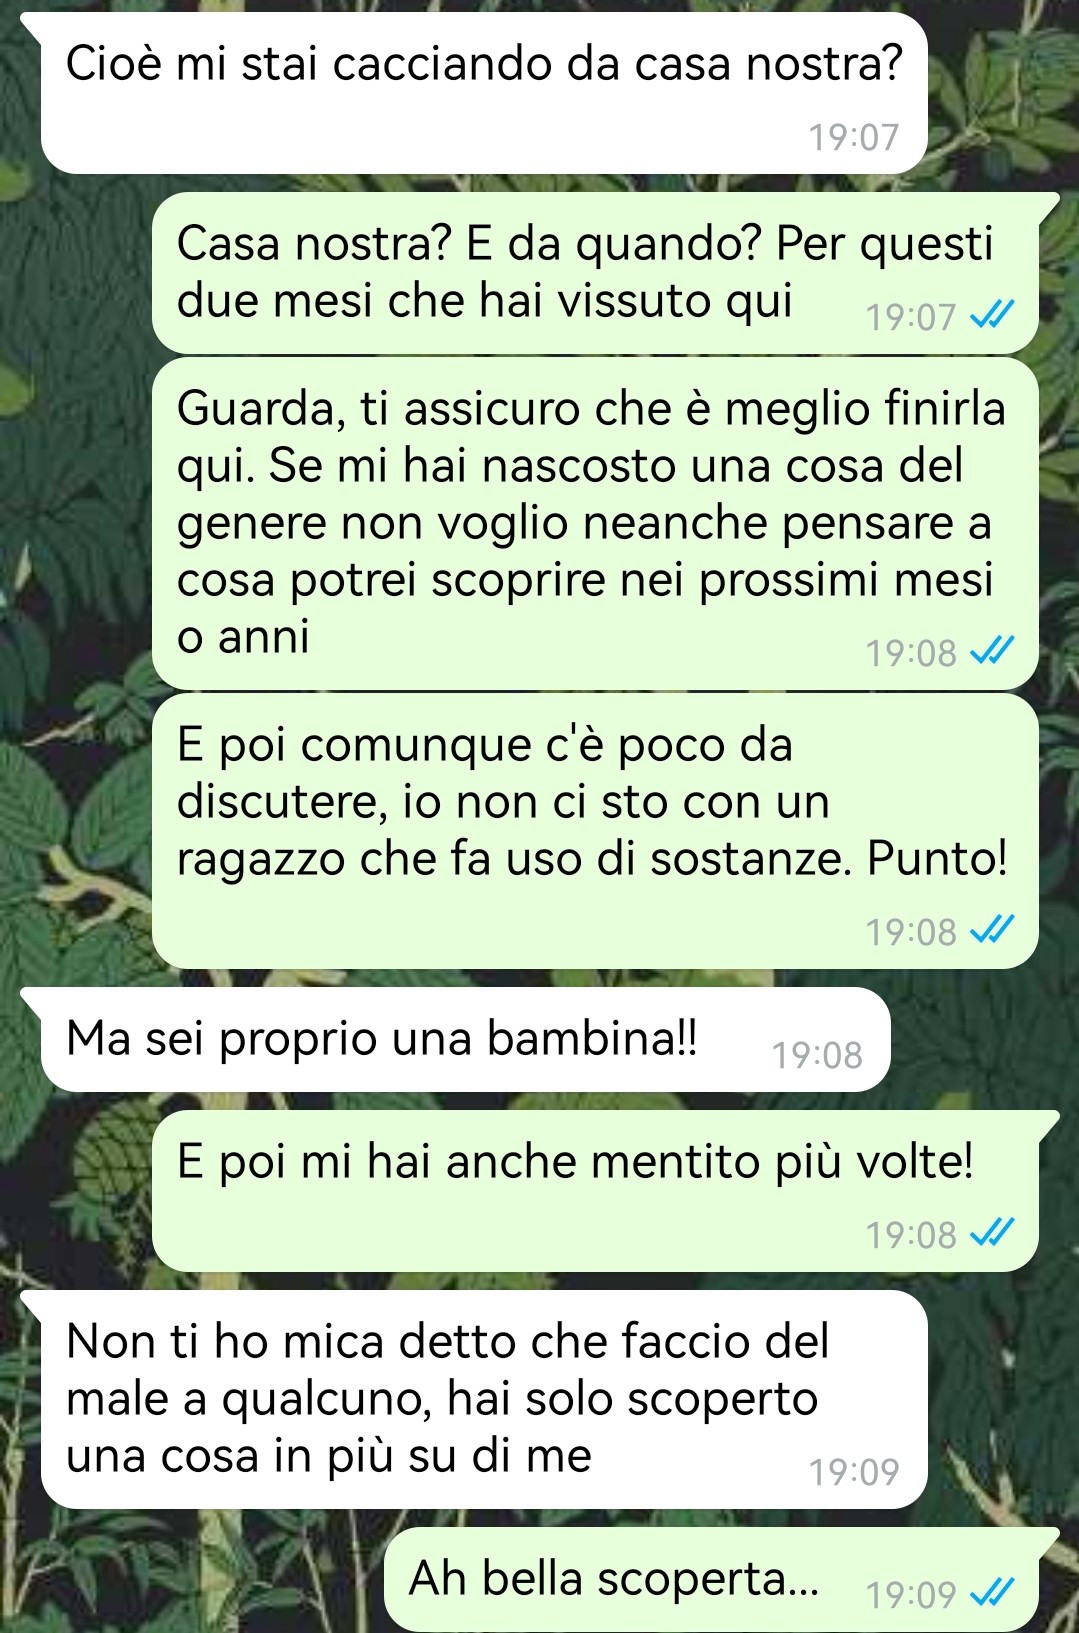Tap the text 'cosa potrei scoprire nei prossimi mesi'
Screen dimensions: 1079x1633
pos(585,580)
